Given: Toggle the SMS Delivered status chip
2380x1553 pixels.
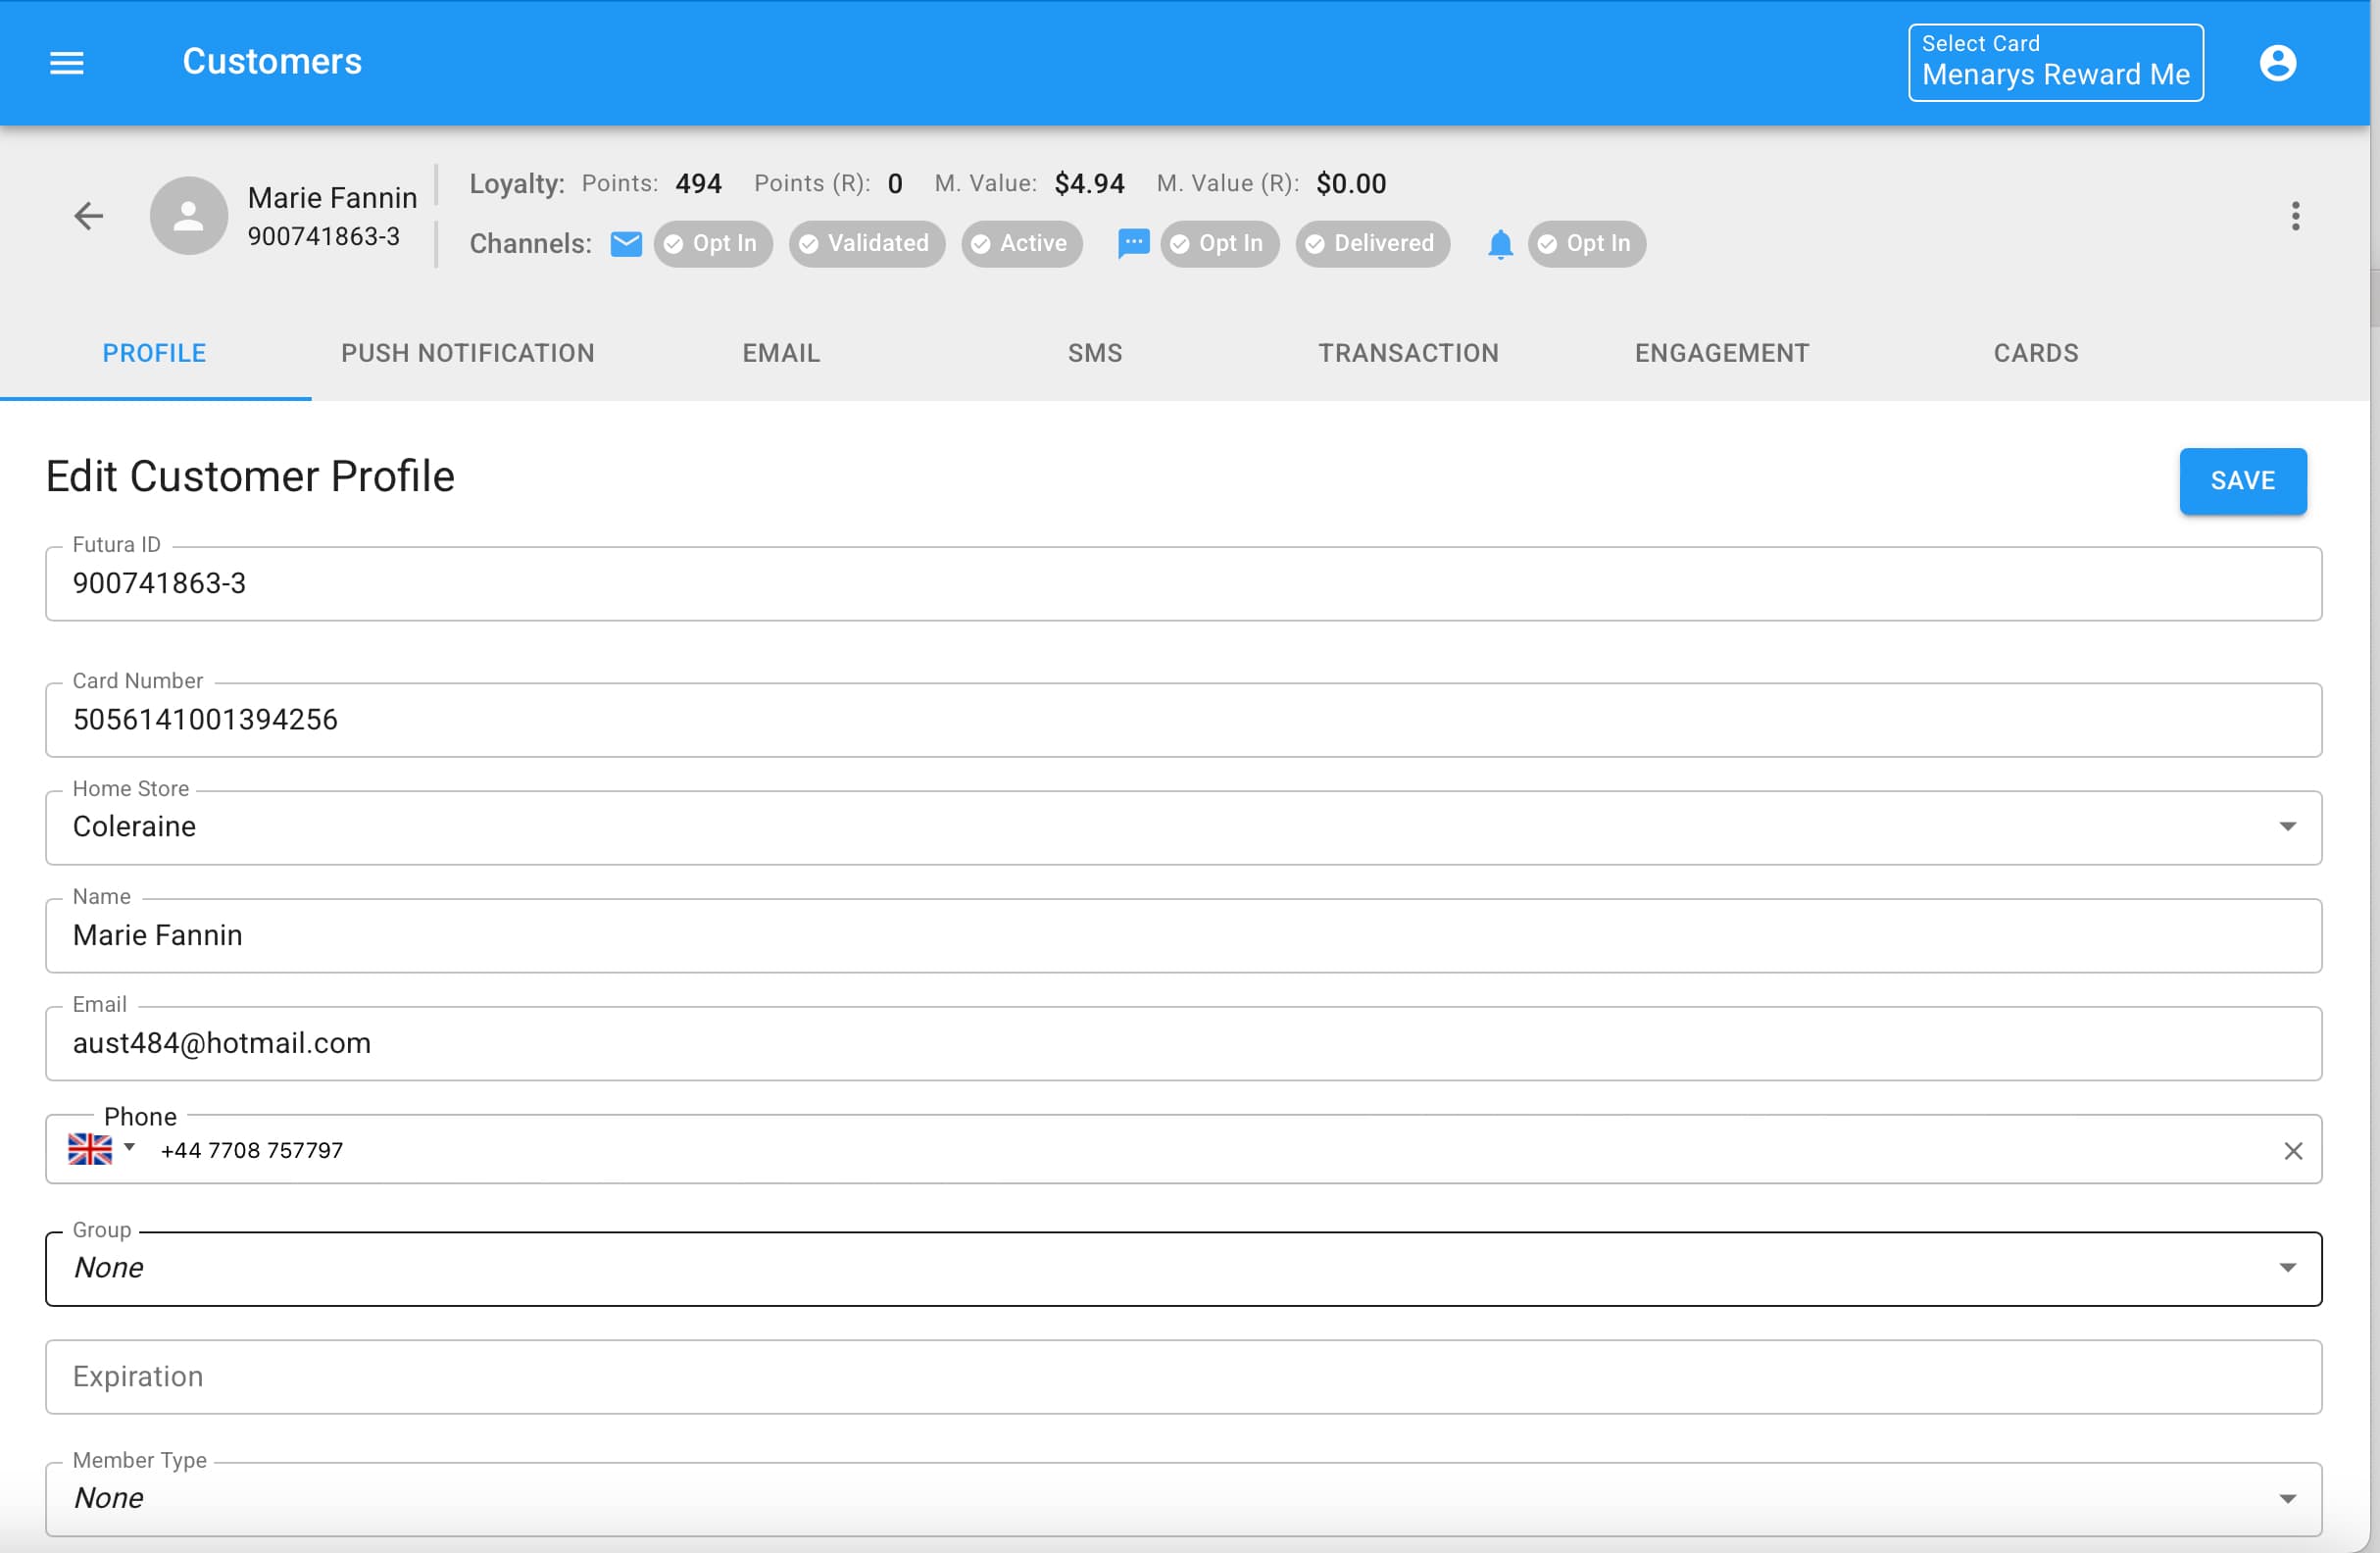Looking at the screenshot, I should (x=1372, y=243).
